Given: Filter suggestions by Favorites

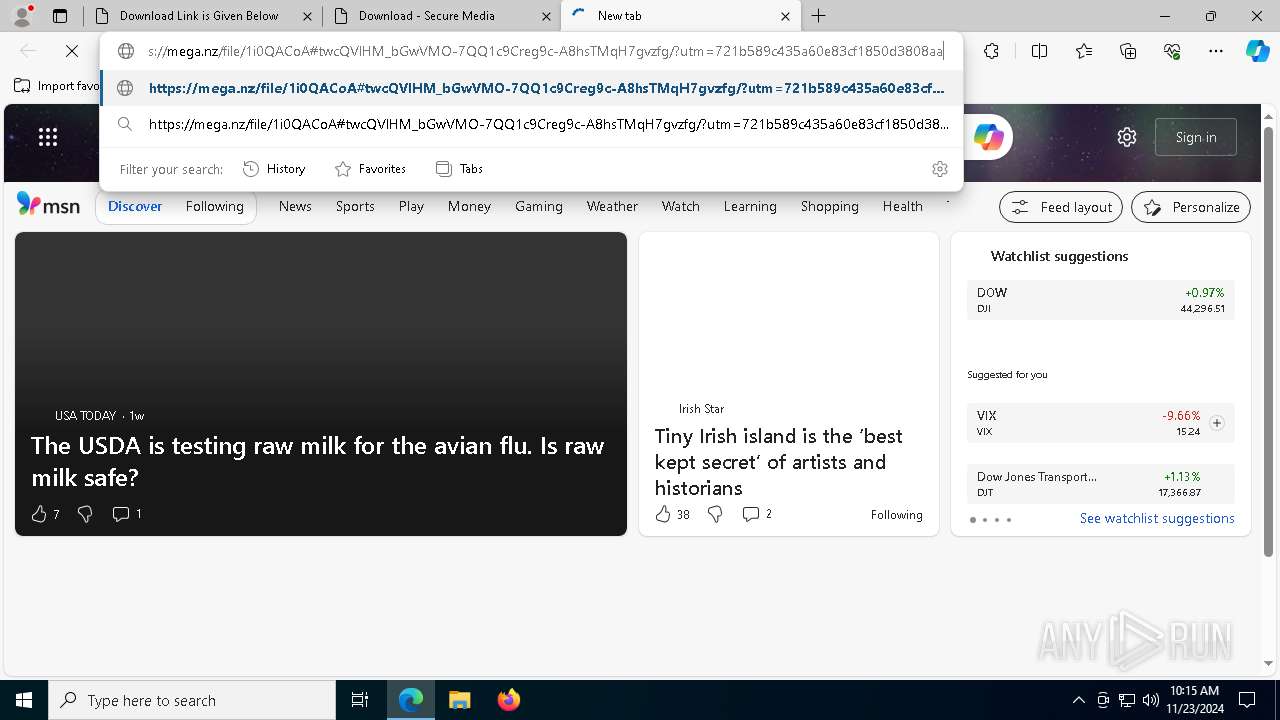Looking at the screenshot, I should coord(370,169).
